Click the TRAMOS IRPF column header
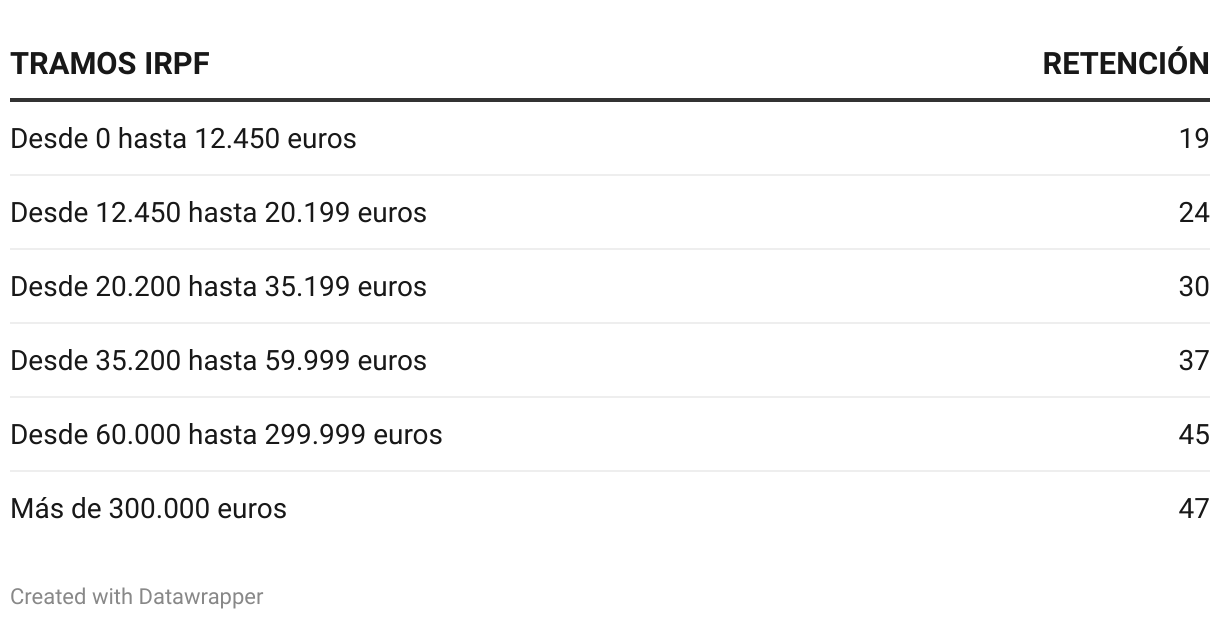 (110, 64)
